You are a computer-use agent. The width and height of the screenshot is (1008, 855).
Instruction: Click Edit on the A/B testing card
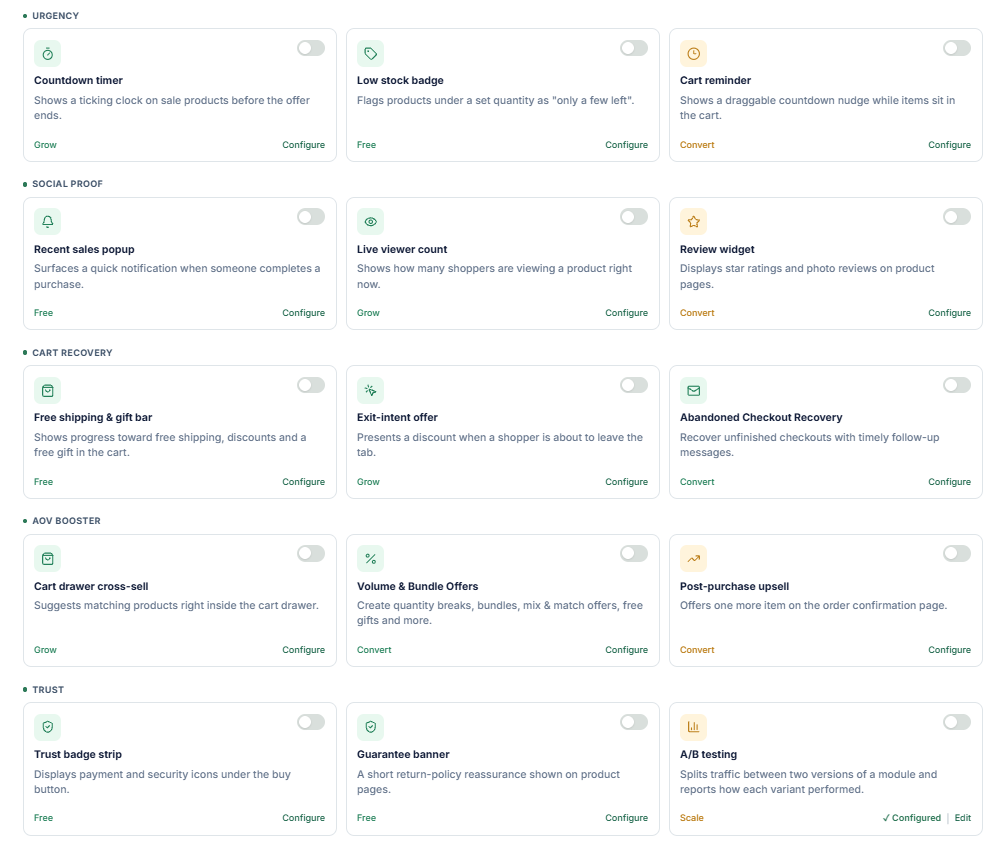962,818
